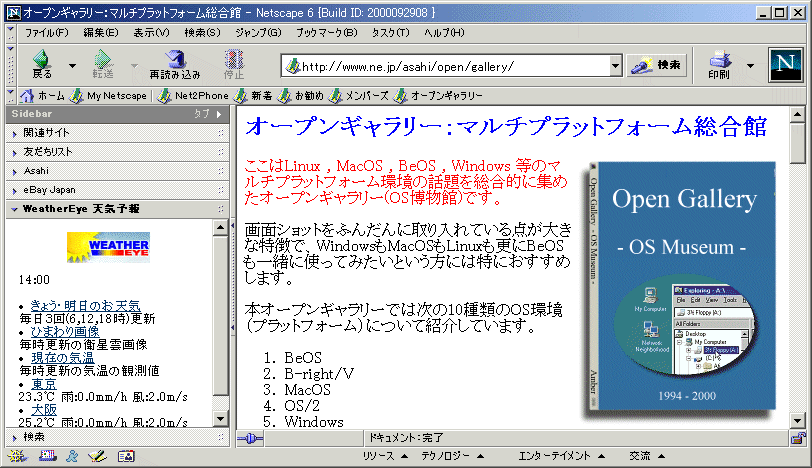
Task: Click the WeatherEye logo banner
Action: (x=108, y=247)
